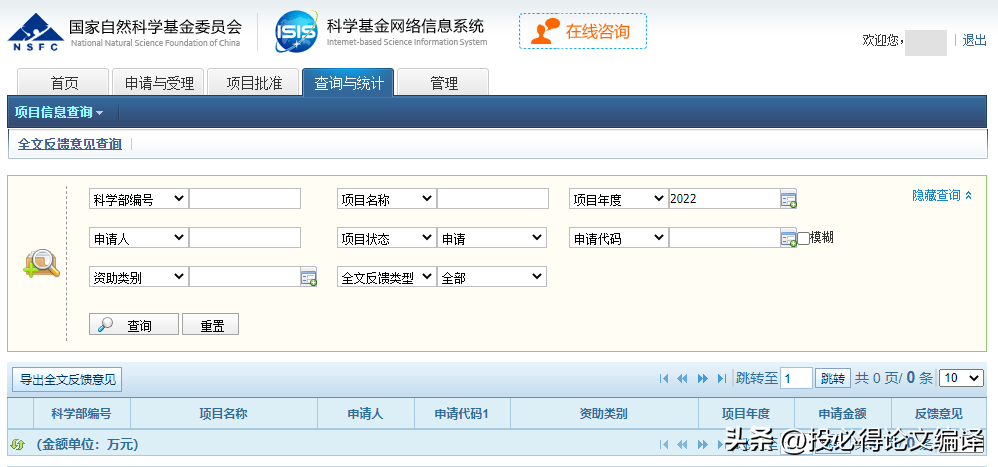Screen dimensions: 998x467
Task: Select the 查询与统计 tab
Action: point(348,83)
